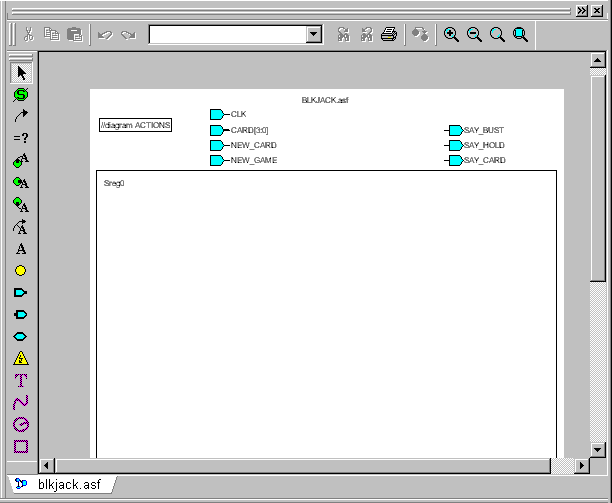The height and width of the screenshot is (503, 612).
Task: Pick the purple text 'T' tool
Action: click(21, 380)
